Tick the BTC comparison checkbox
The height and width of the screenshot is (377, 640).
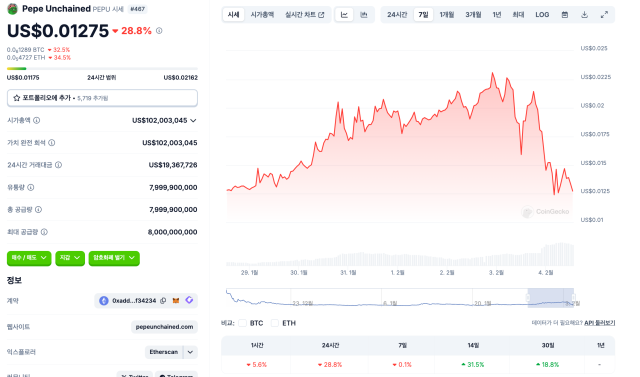(x=242, y=323)
